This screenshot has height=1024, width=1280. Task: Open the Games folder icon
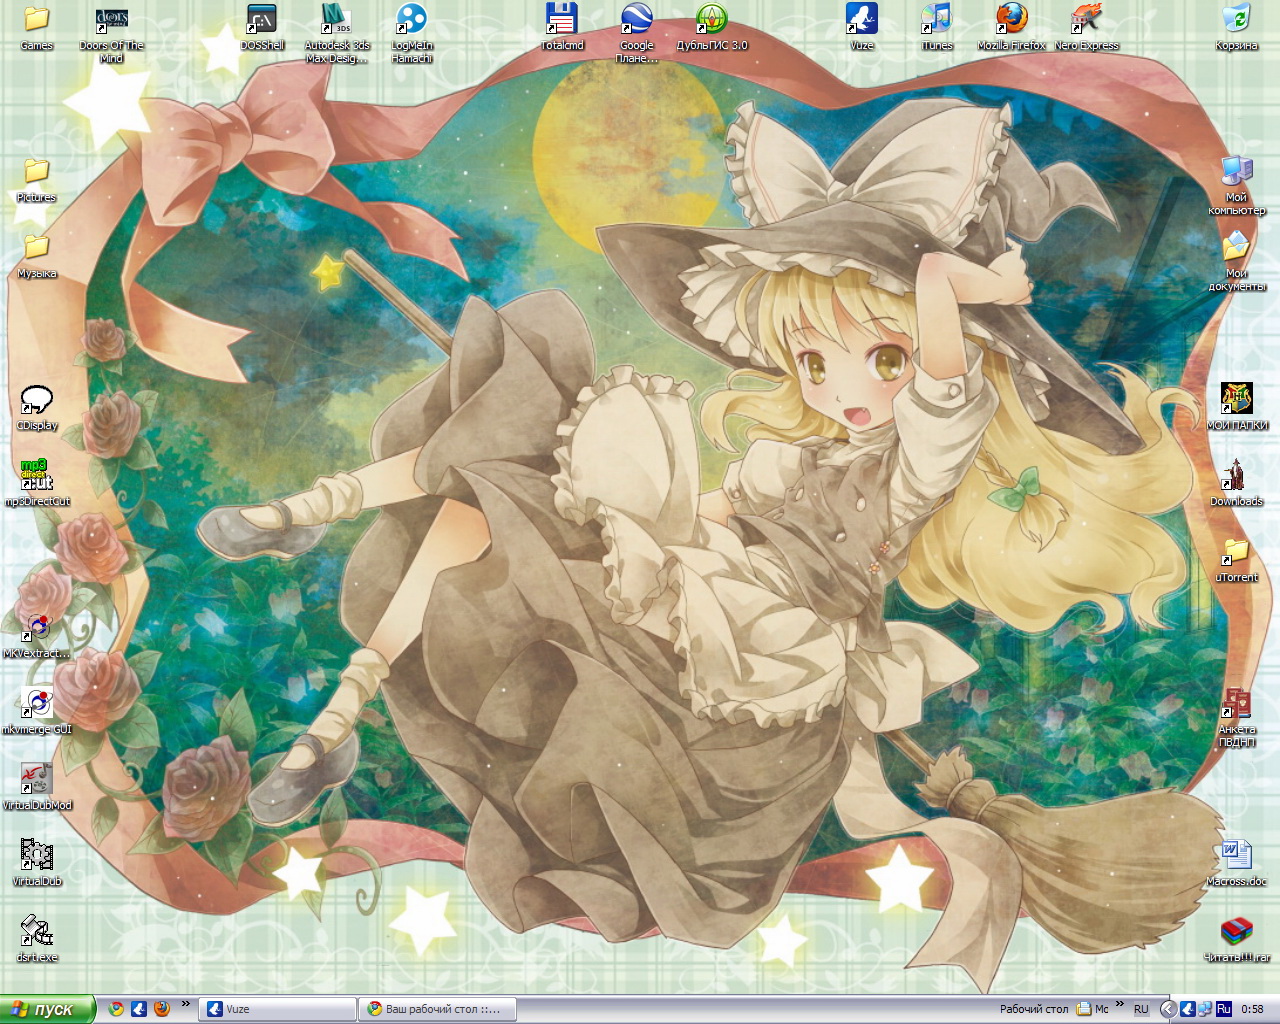pos(36,27)
